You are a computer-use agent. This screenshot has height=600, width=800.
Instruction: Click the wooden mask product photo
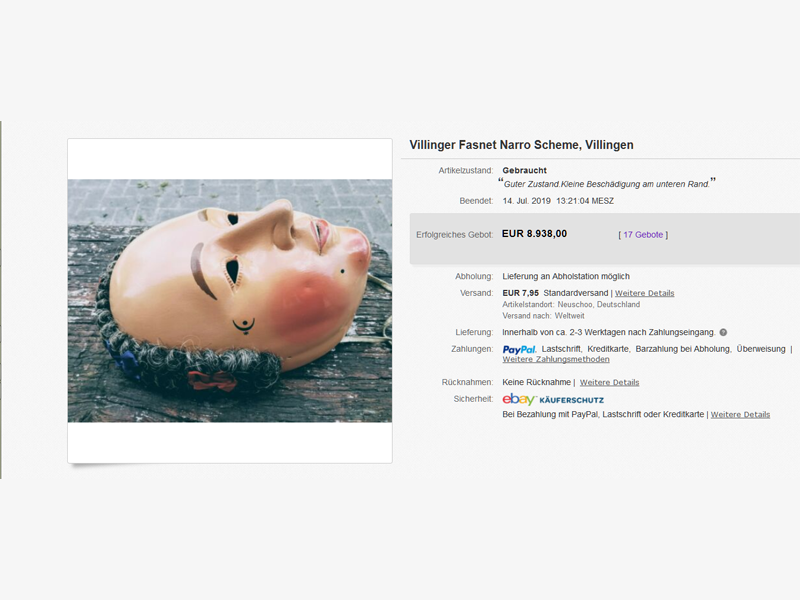pos(230,301)
